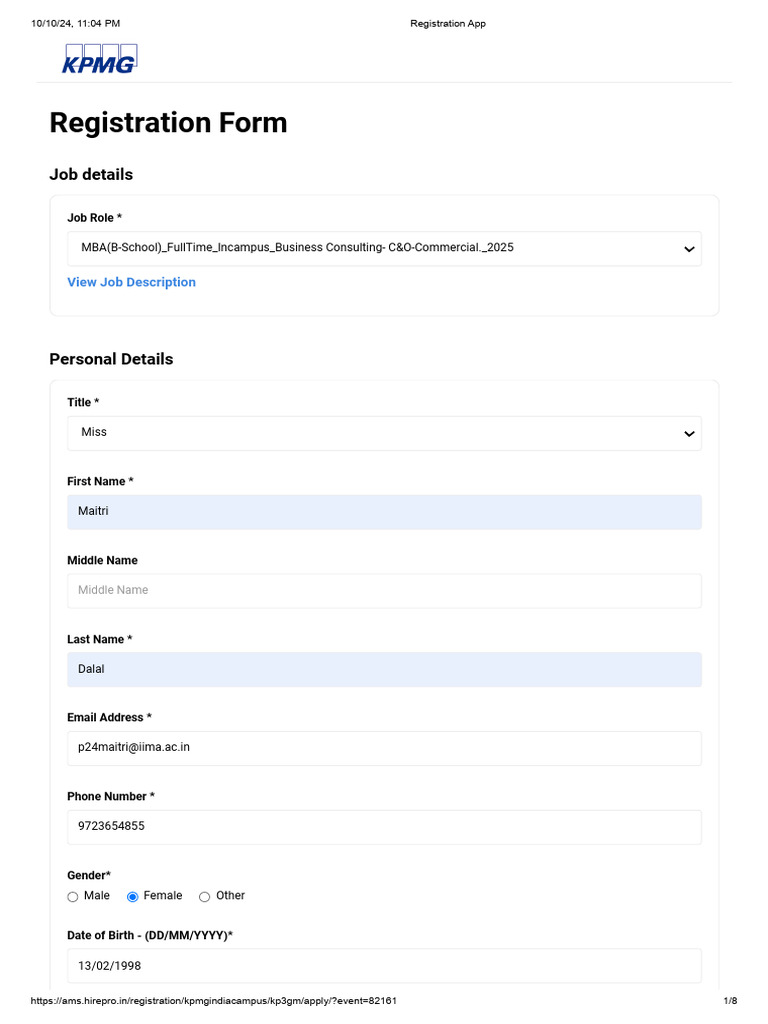Image resolution: width=768 pixels, height=1024 pixels.
Task: Click the KPMG logo
Action: (99, 59)
